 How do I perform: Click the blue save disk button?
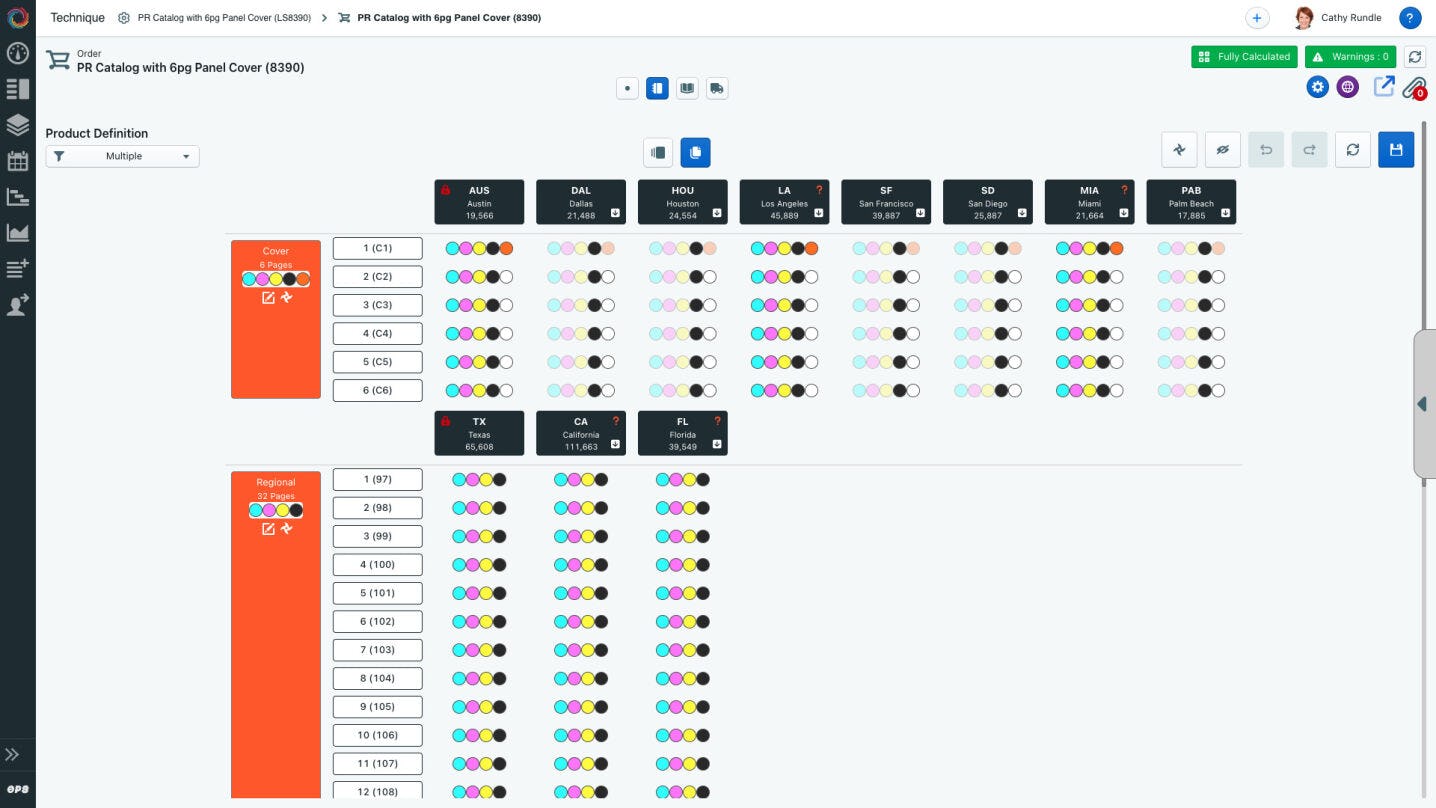(x=1396, y=149)
